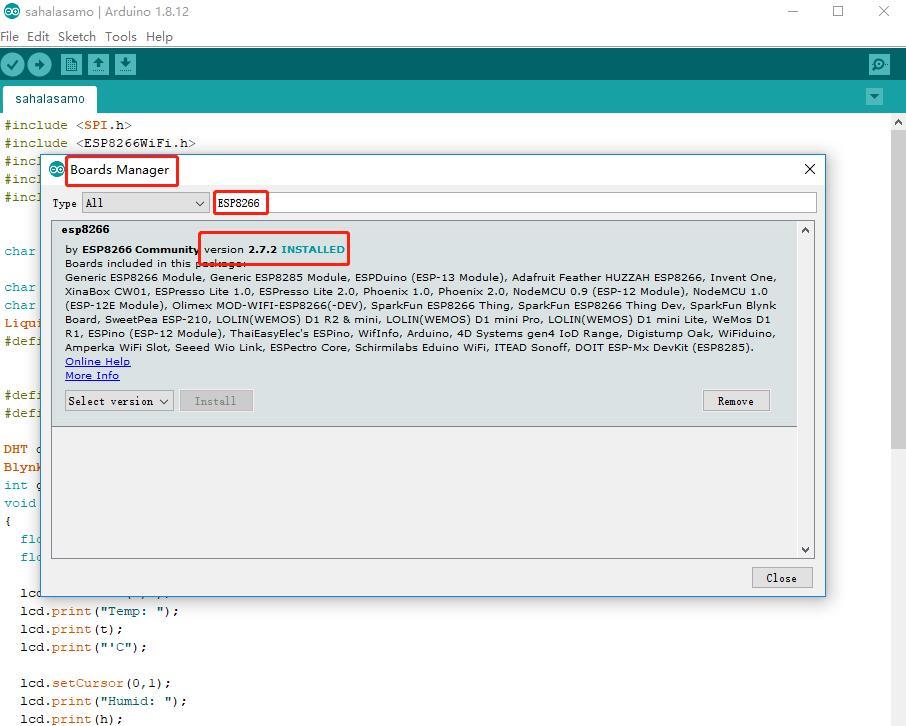Select the sahalasamo sketch tab
This screenshot has width=906, height=726.
pyautogui.click(x=50, y=99)
